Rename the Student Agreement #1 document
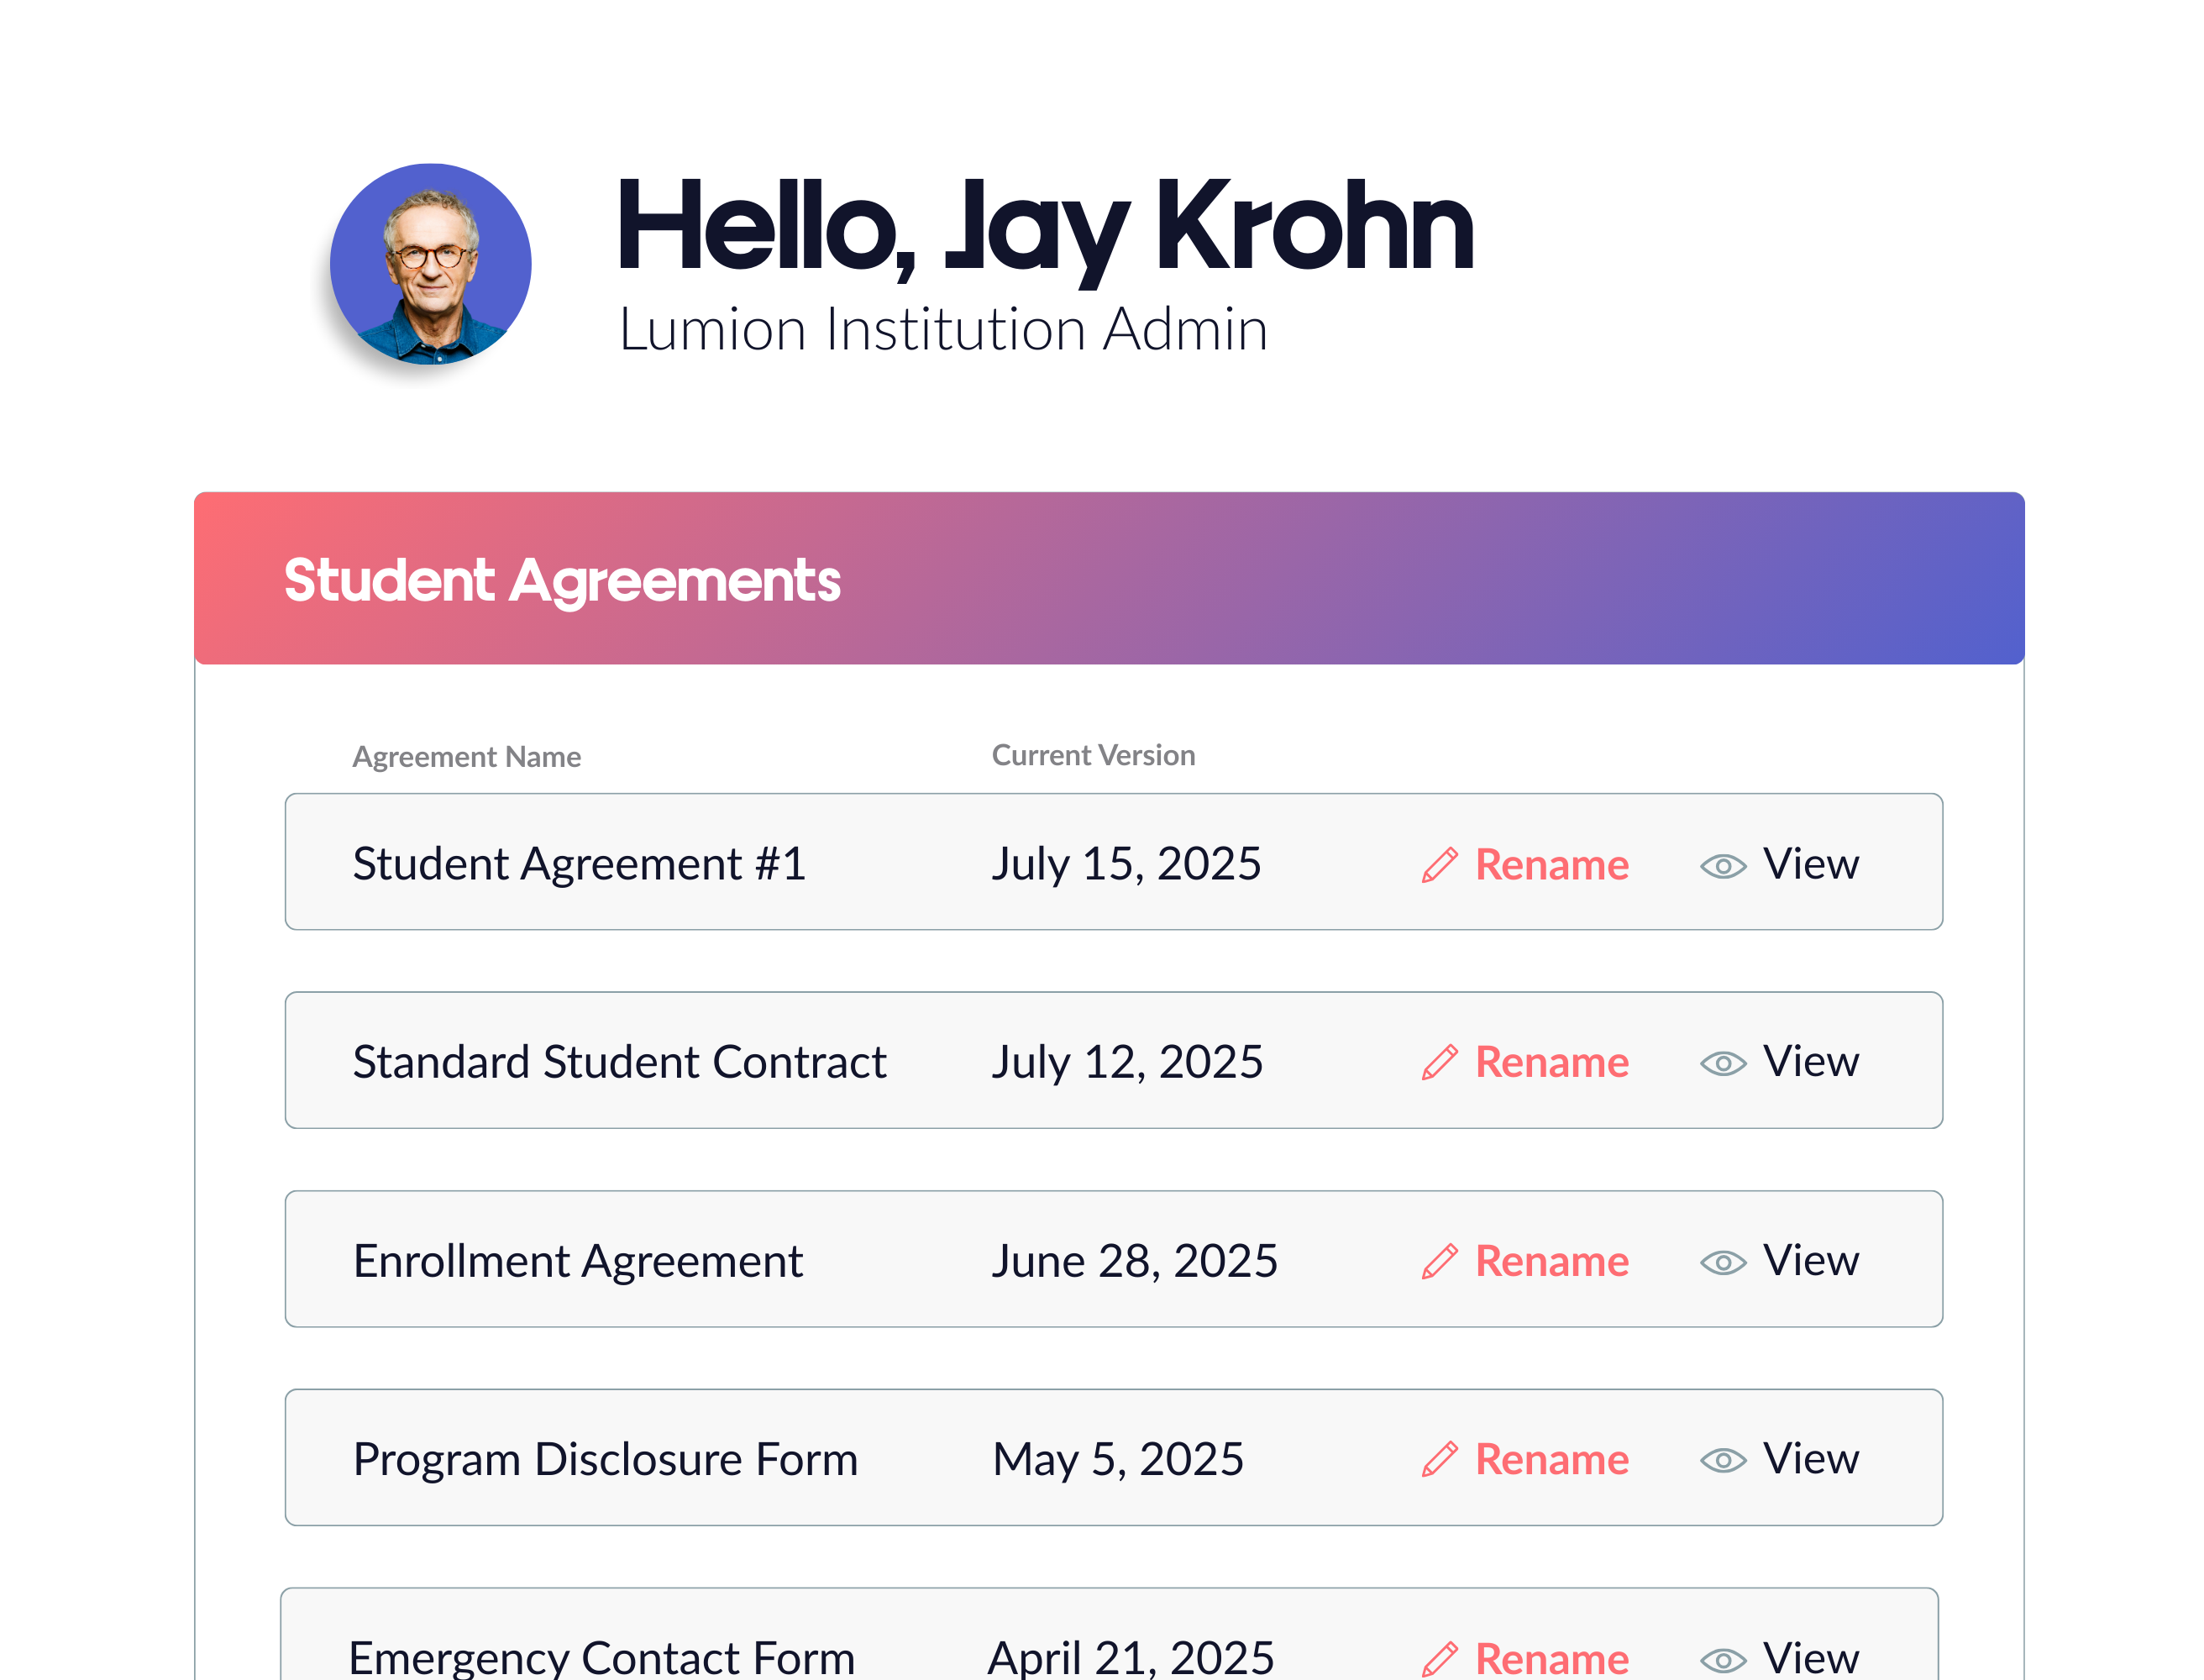Viewport: 2204px width, 1680px height. point(1551,865)
